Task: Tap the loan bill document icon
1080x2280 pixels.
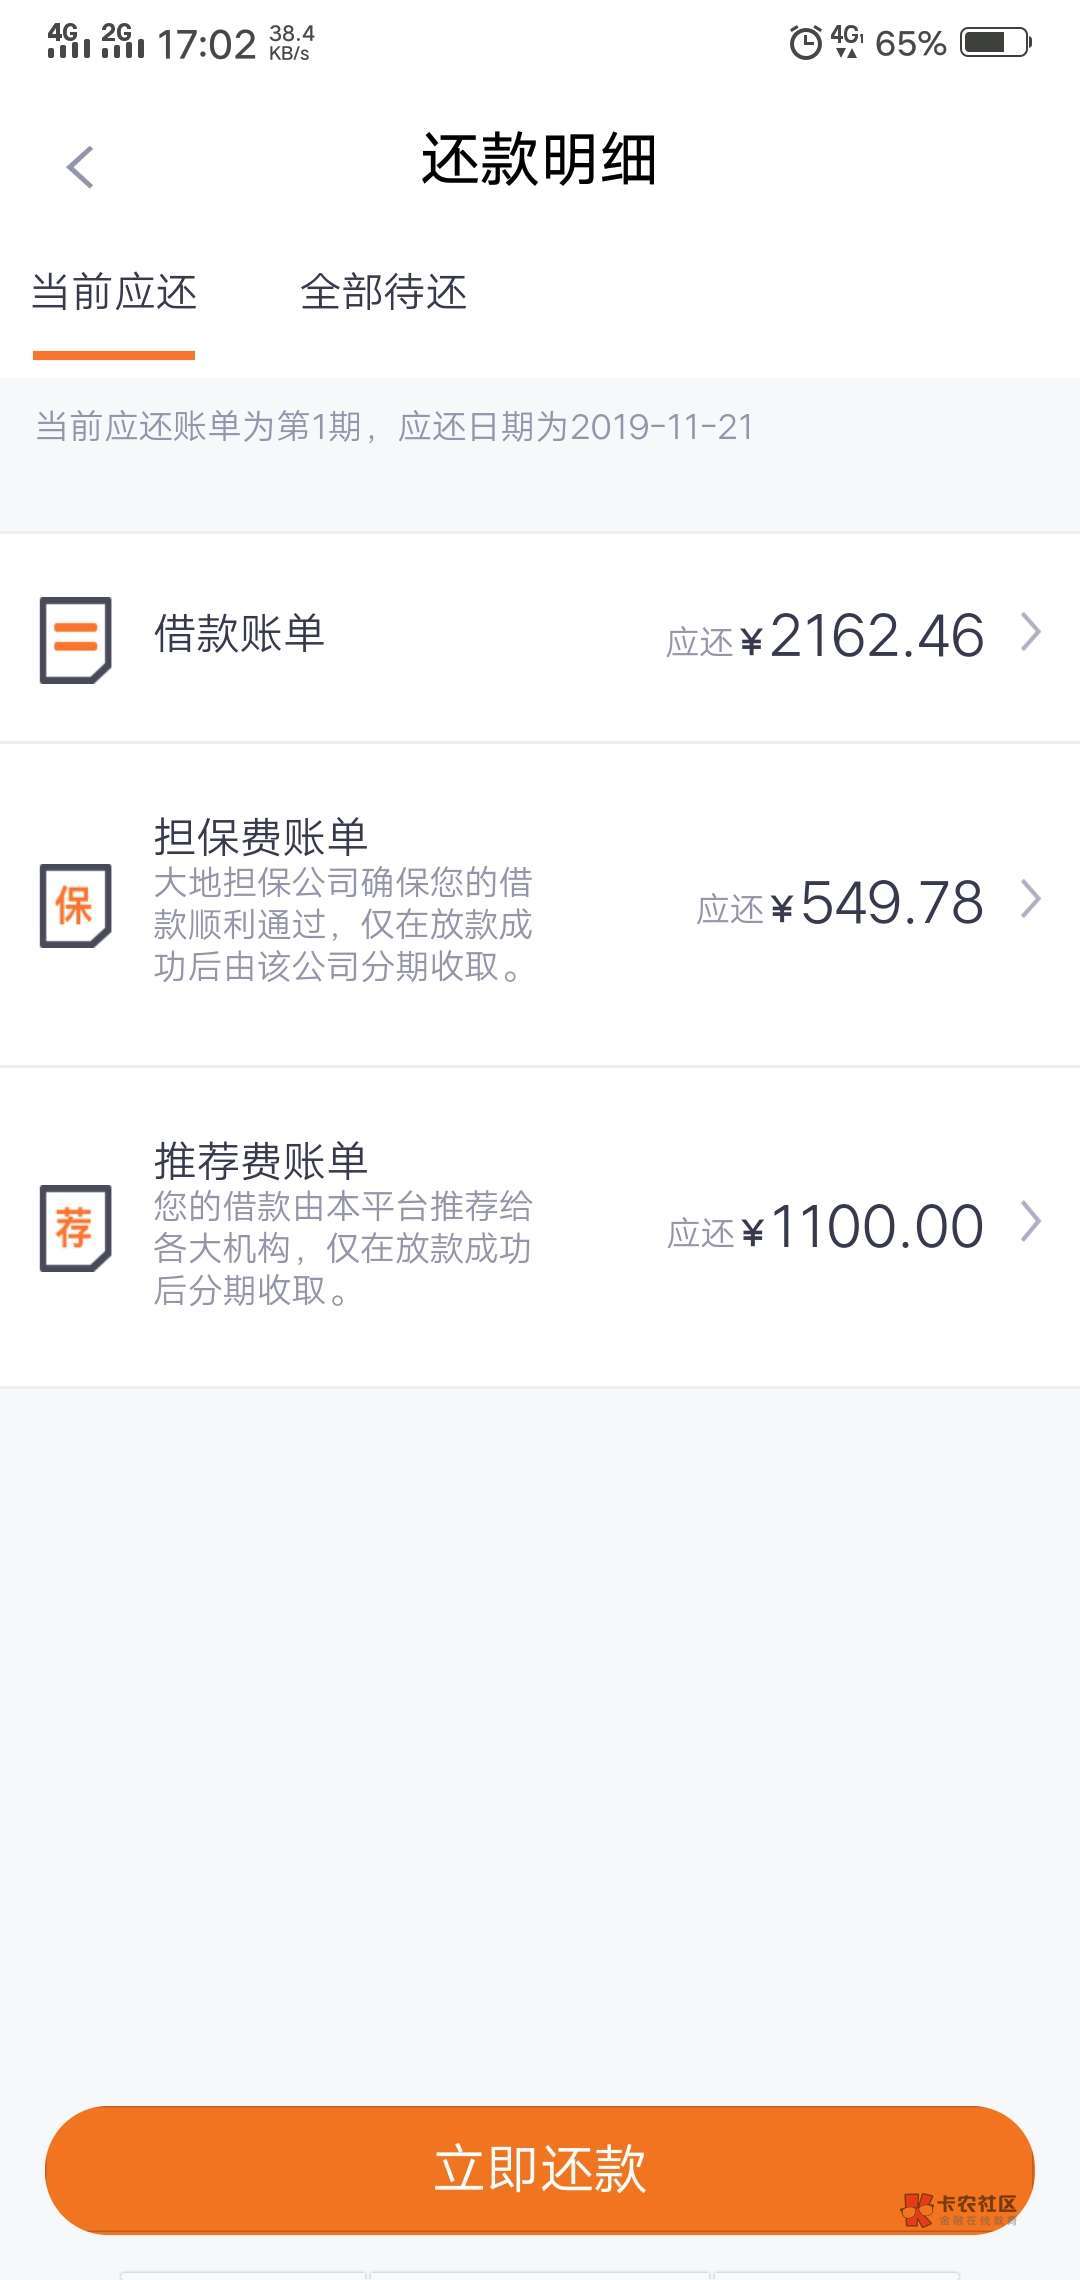Action: click(x=75, y=639)
